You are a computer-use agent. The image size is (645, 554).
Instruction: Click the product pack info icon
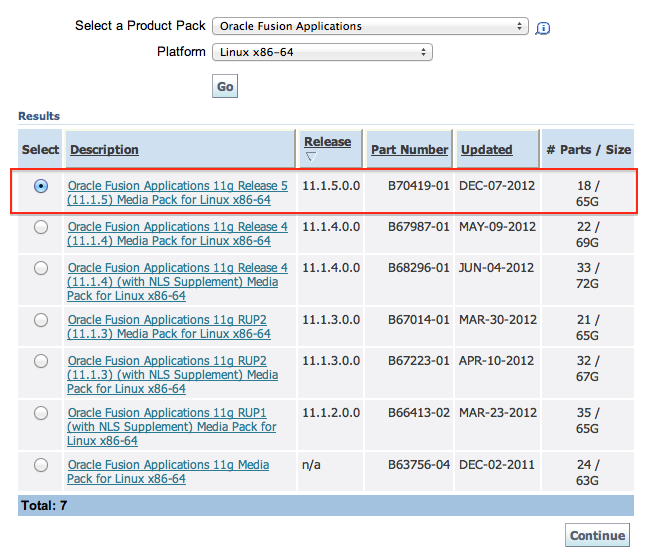[543, 28]
